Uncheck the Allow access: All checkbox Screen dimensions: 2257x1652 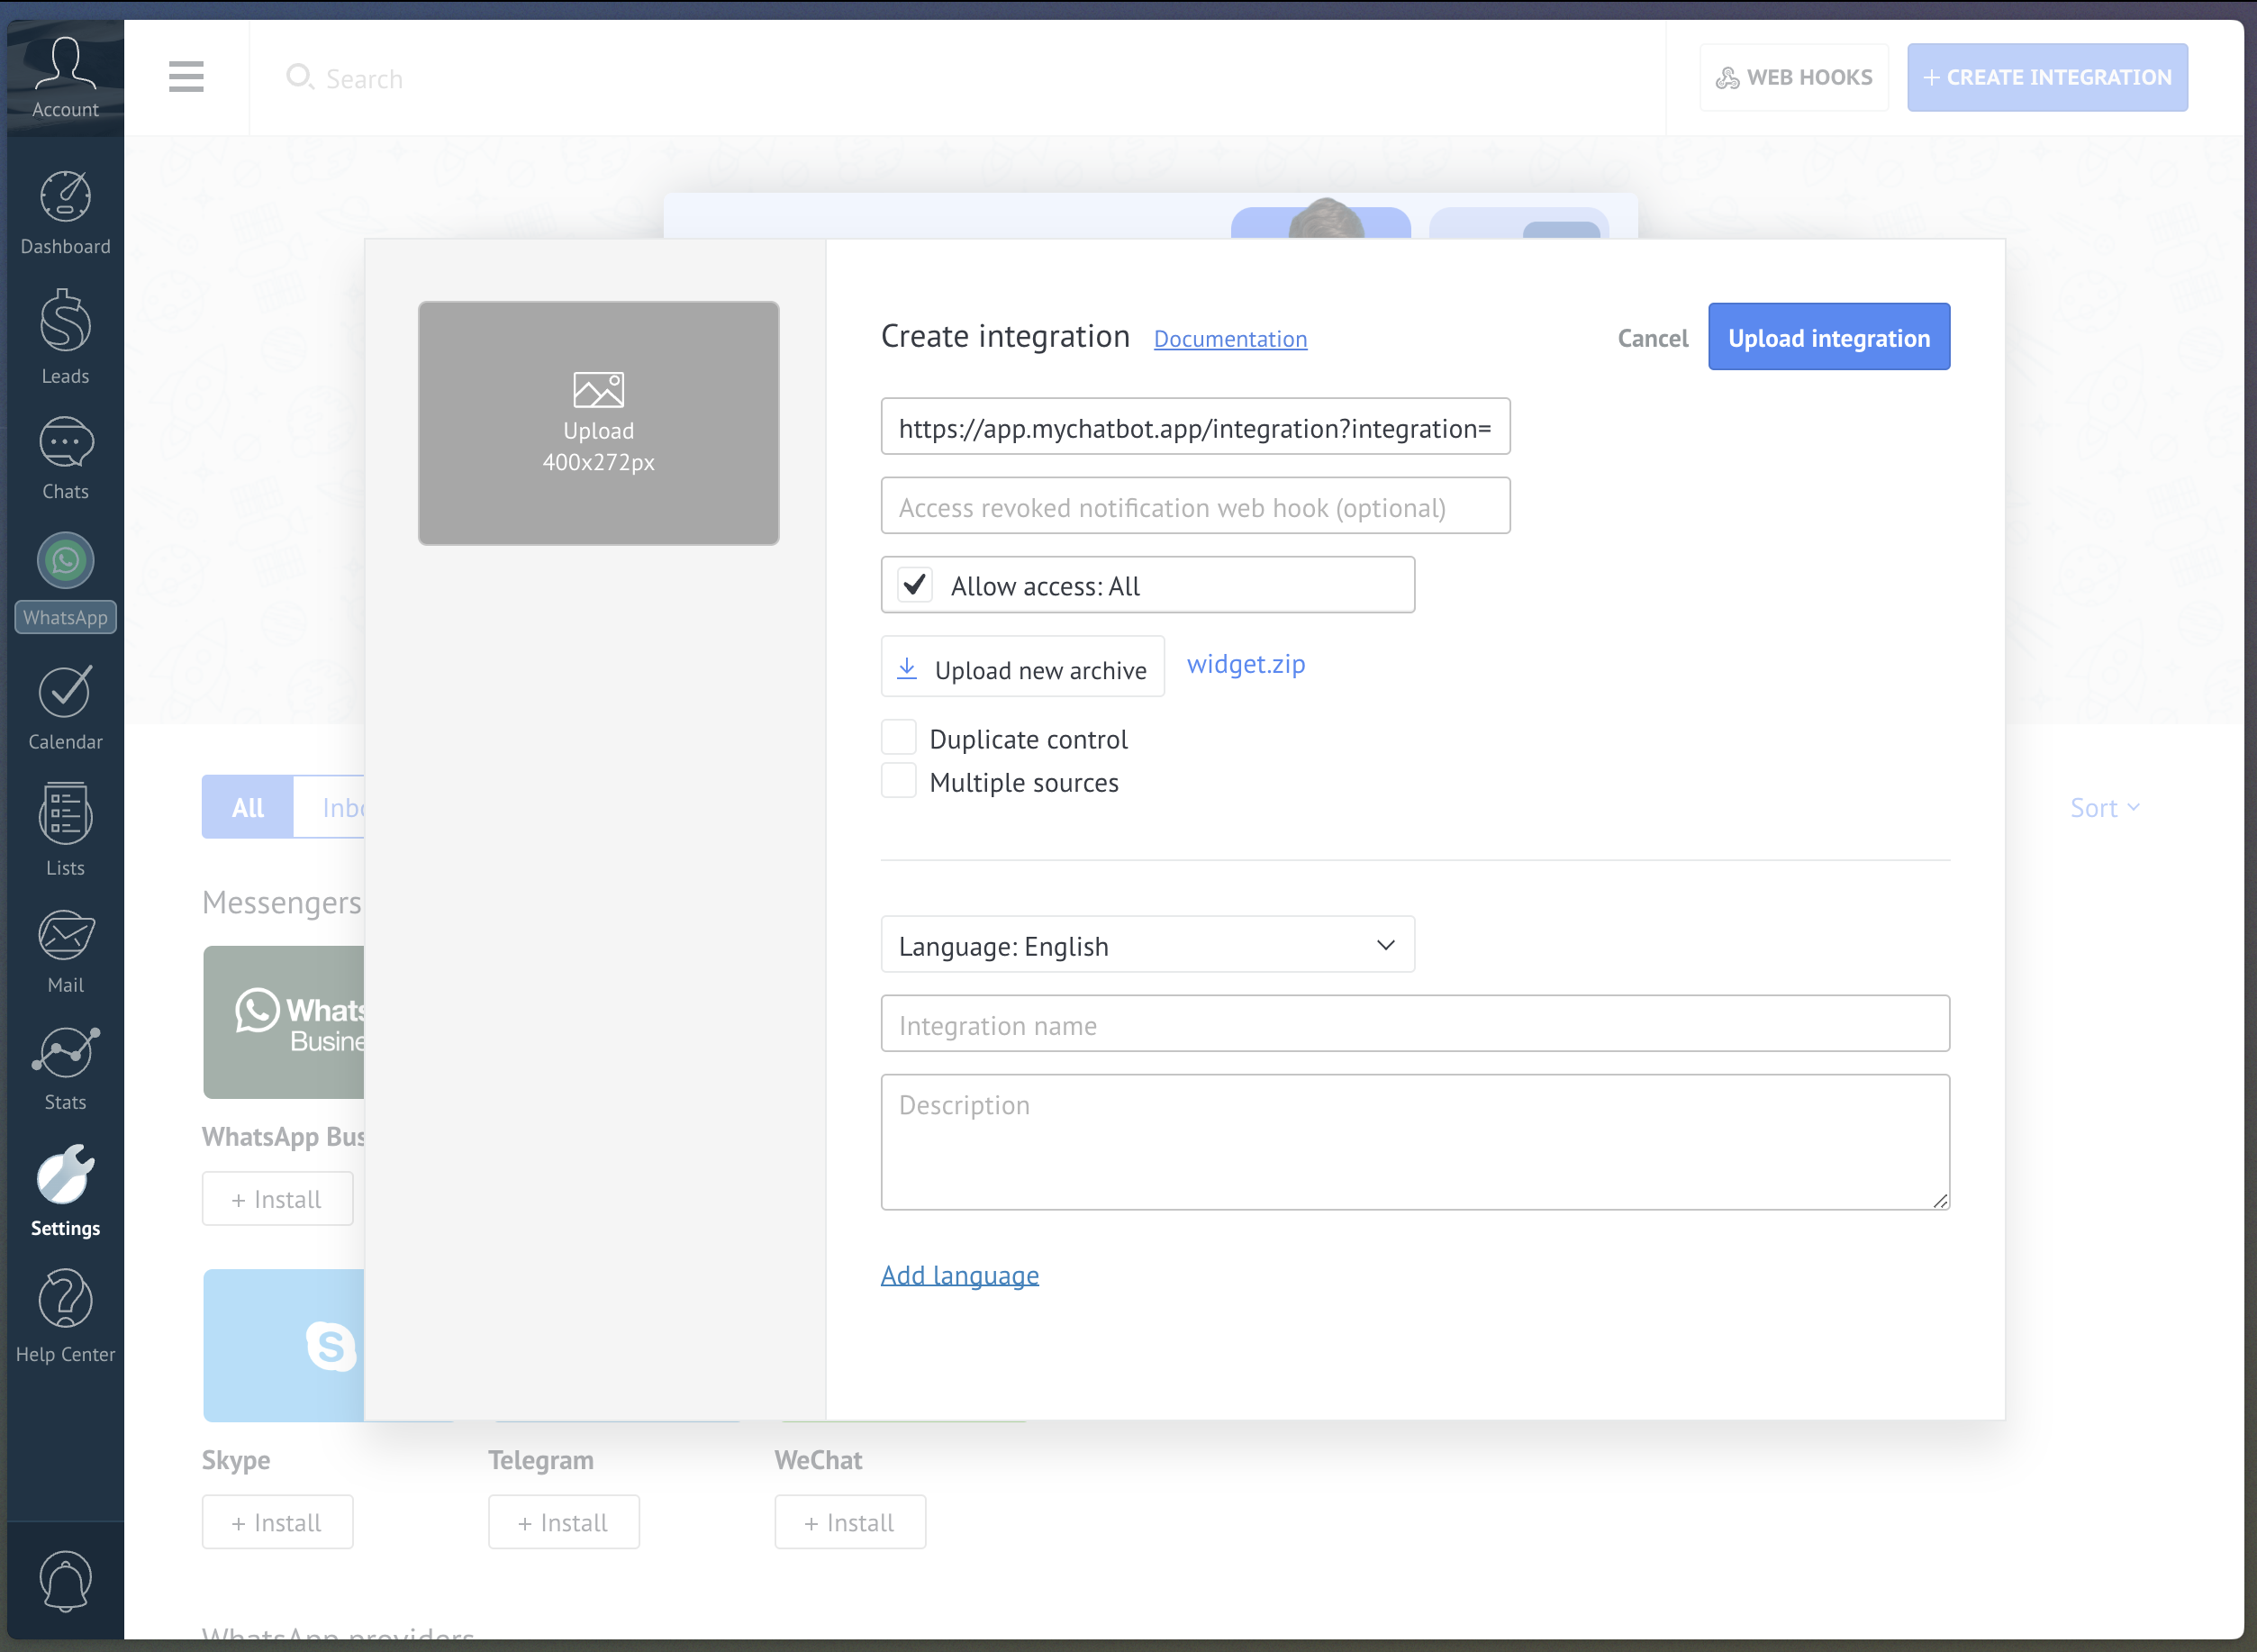[915, 585]
